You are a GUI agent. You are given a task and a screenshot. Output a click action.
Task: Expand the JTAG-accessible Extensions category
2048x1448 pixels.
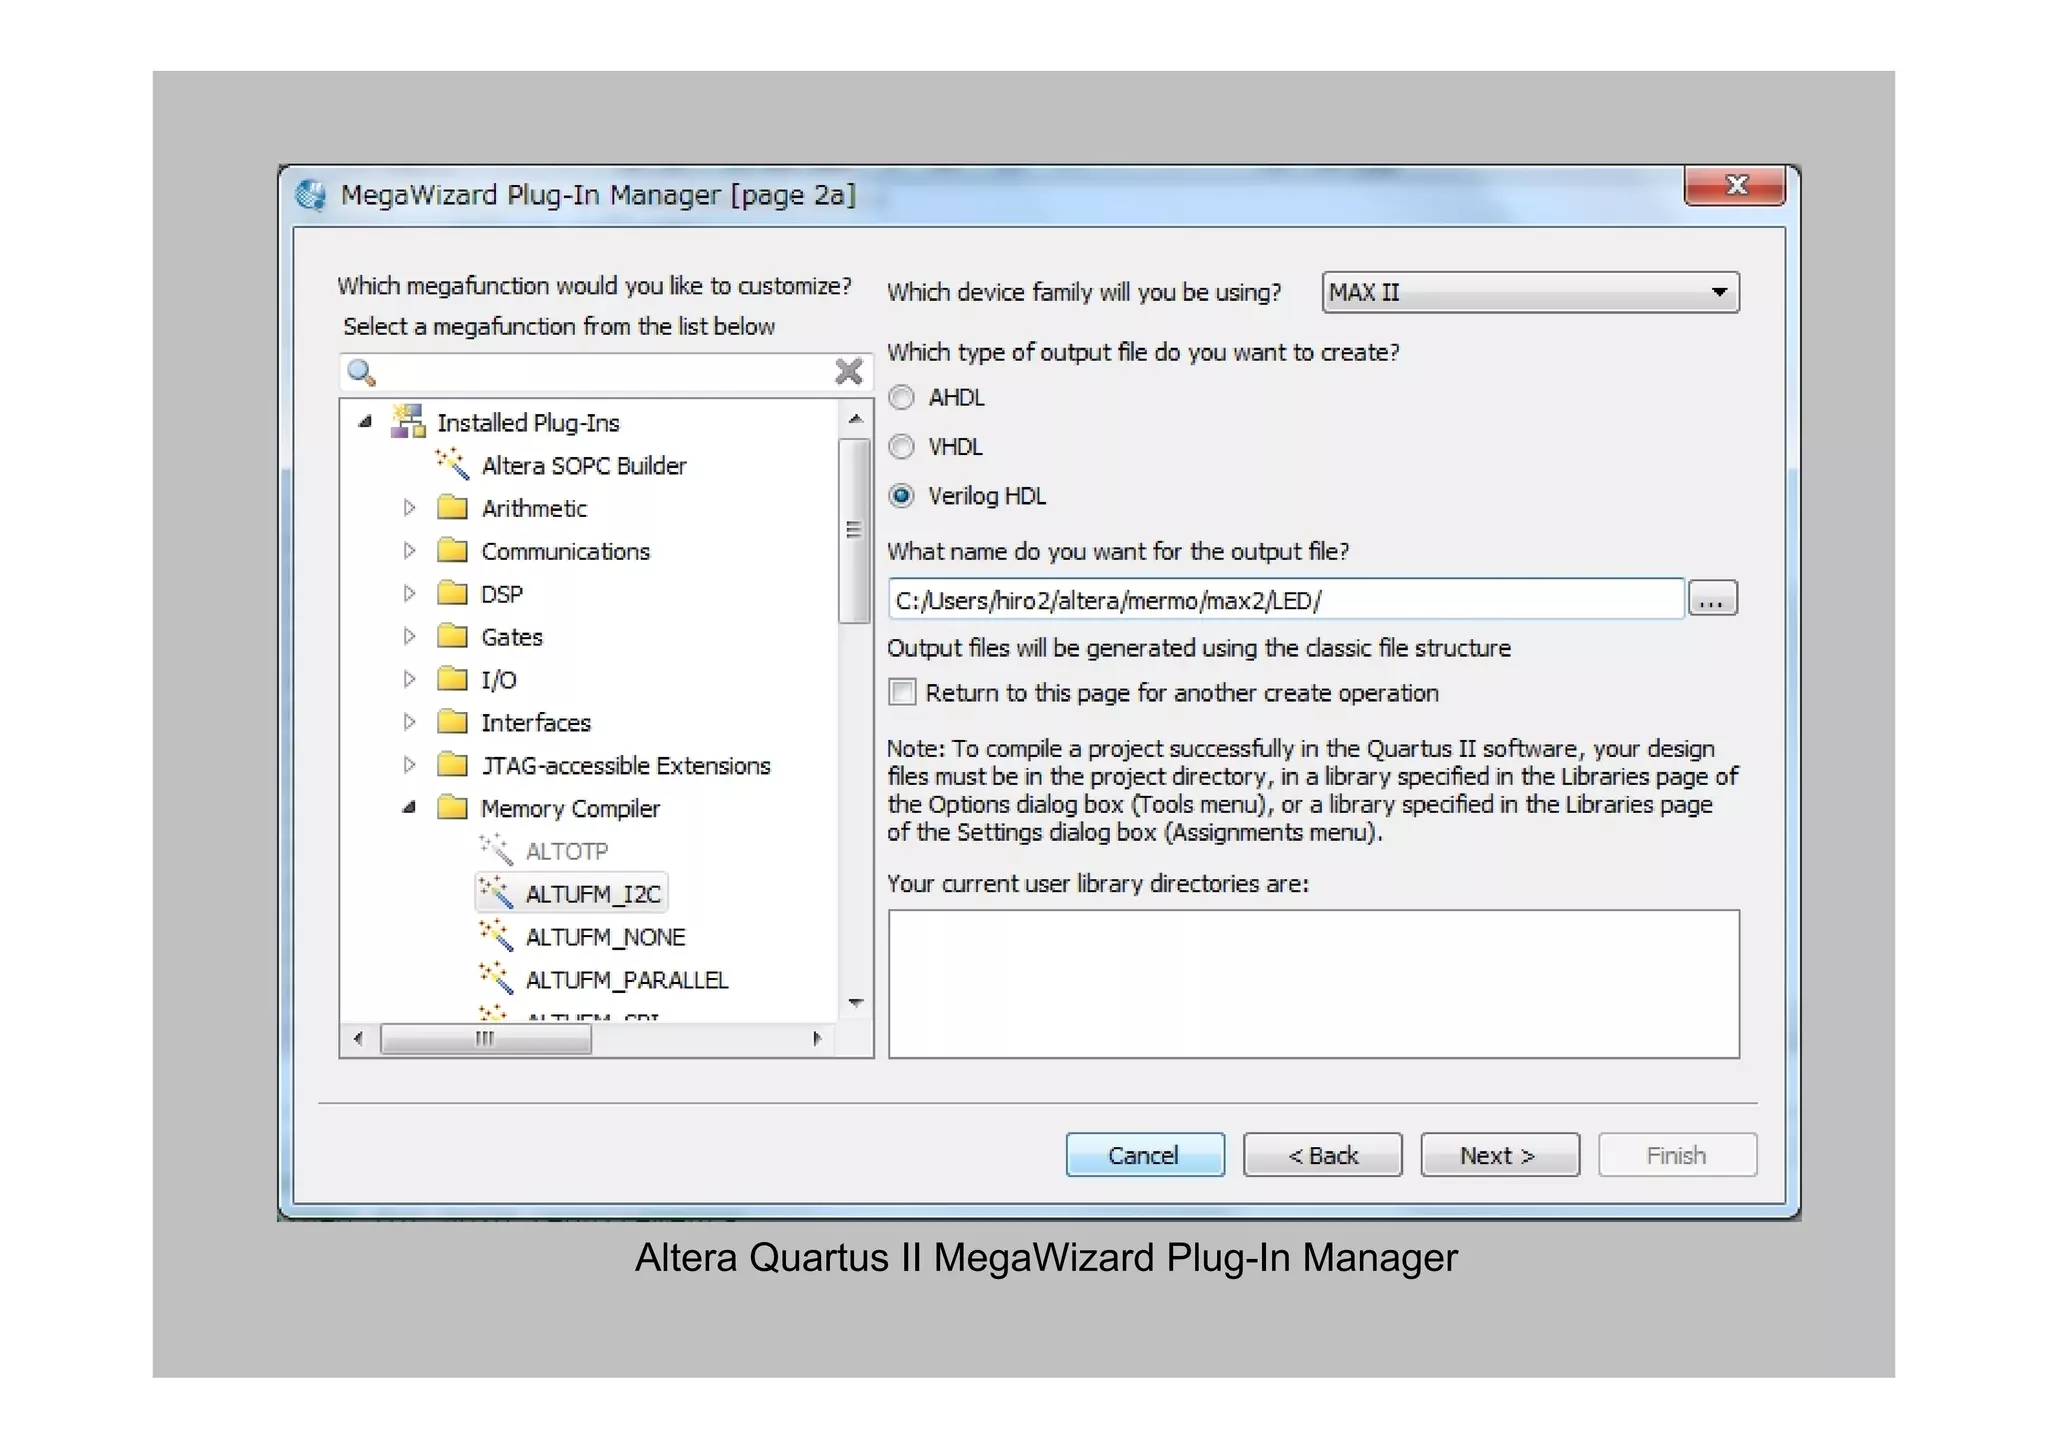coord(409,765)
